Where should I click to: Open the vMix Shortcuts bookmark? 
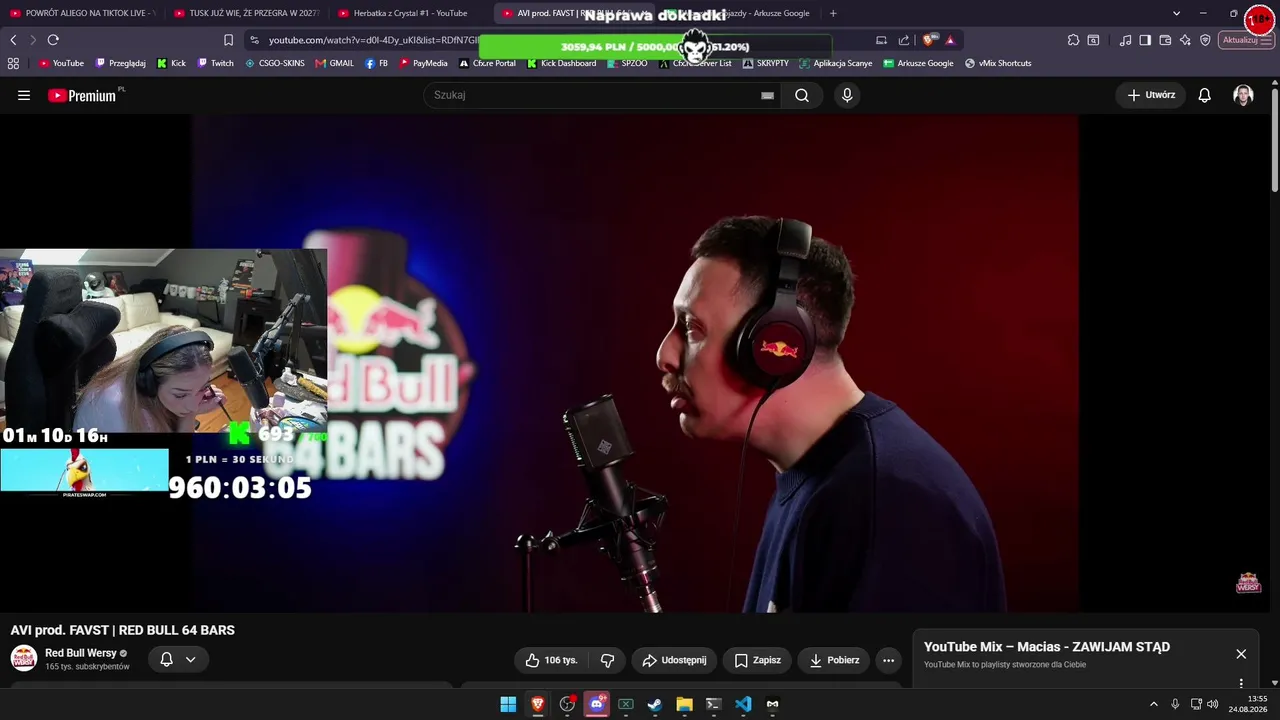(998, 63)
